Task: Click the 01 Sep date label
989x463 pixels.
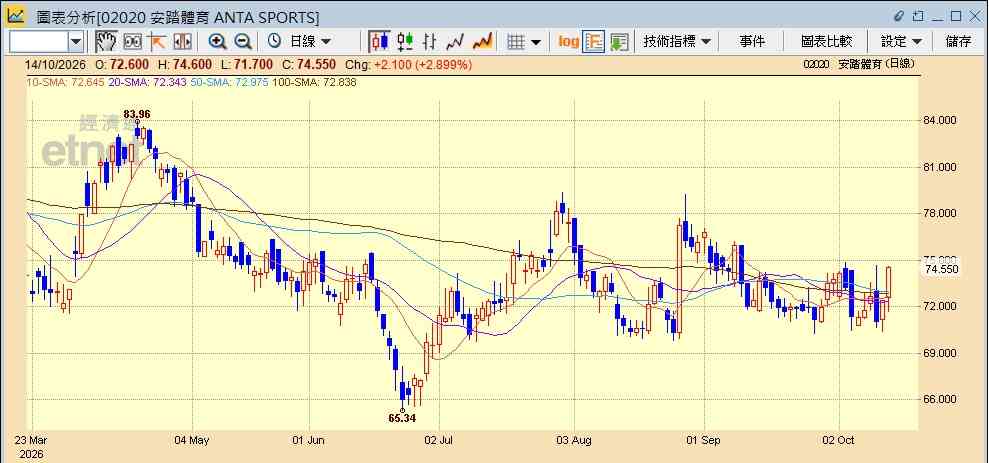Action: click(x=703, y=440)
